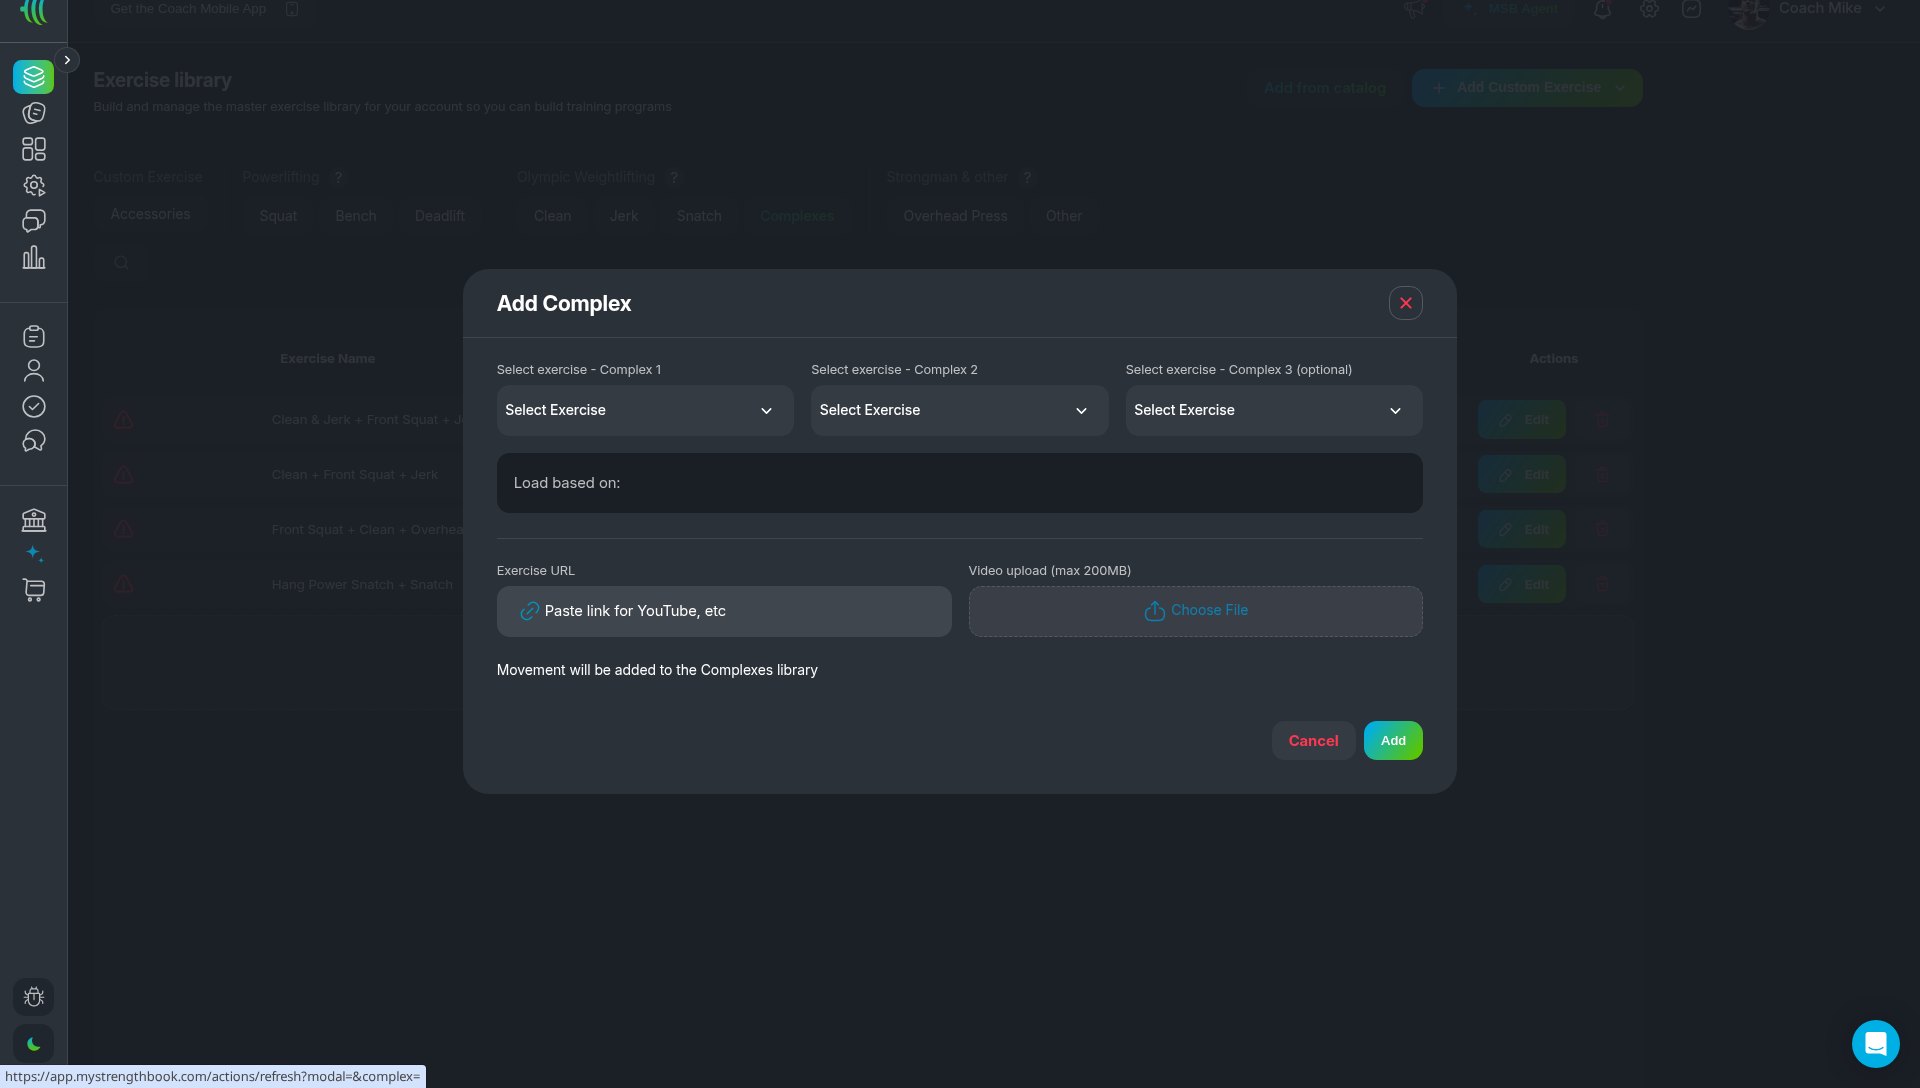Open the person athletes icon in sidebar
Screen dimensions: 1920x1088
point(33,371)
